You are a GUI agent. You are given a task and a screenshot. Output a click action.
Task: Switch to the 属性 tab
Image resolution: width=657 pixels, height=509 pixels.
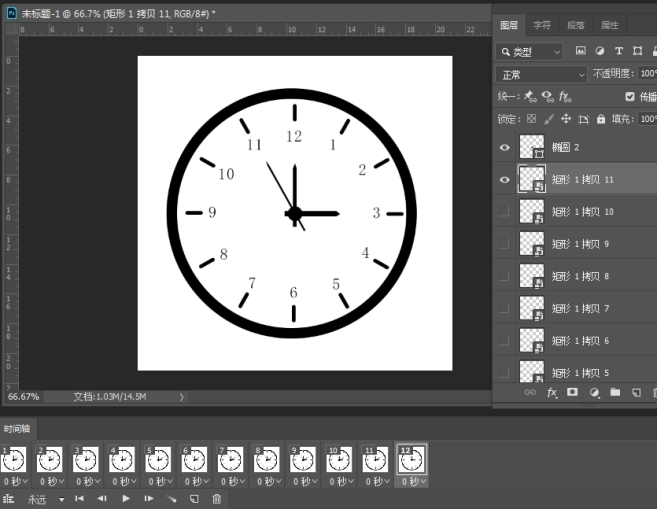coord(609,25)
